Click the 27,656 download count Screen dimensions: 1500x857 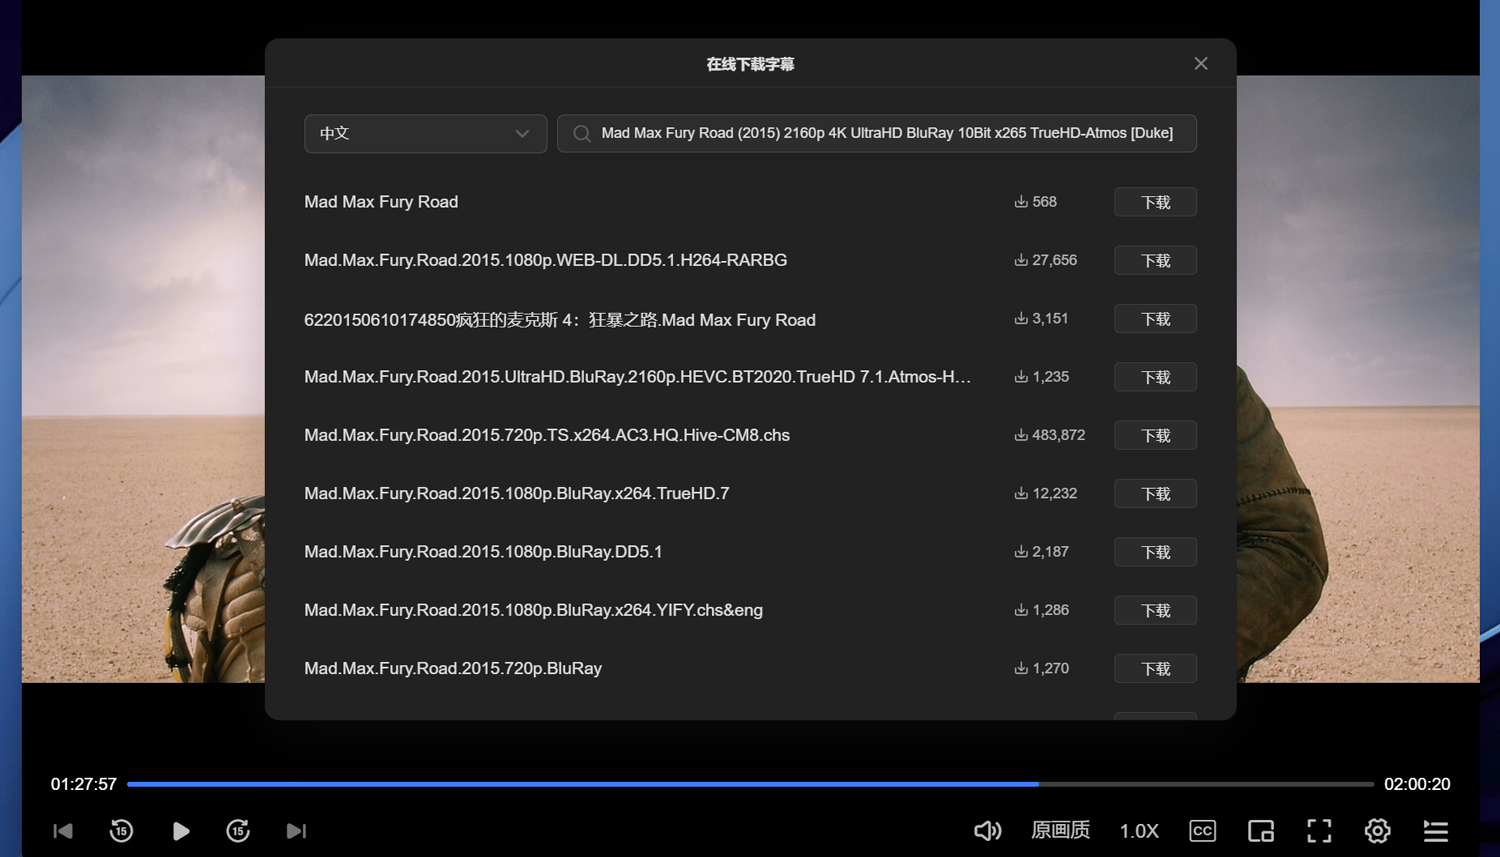1046,260
